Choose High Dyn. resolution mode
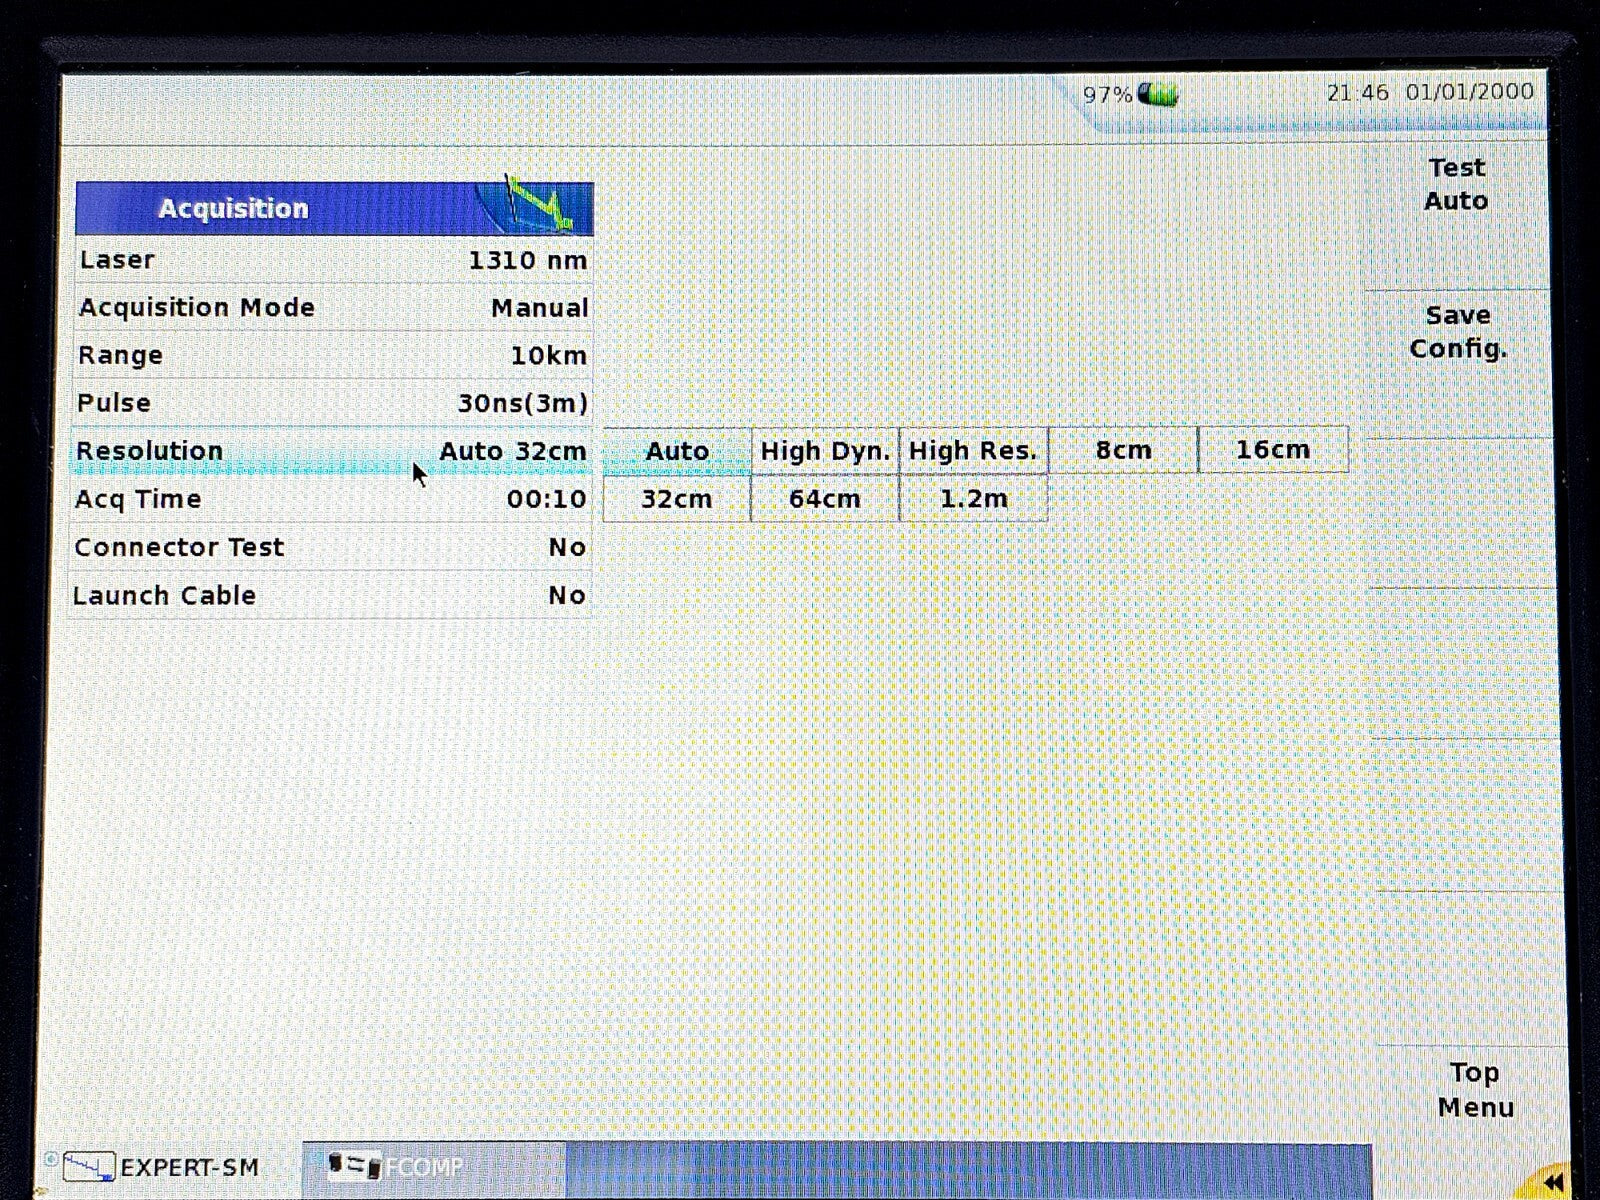This screenshot has height=1200, width=1600. (825, 451)
